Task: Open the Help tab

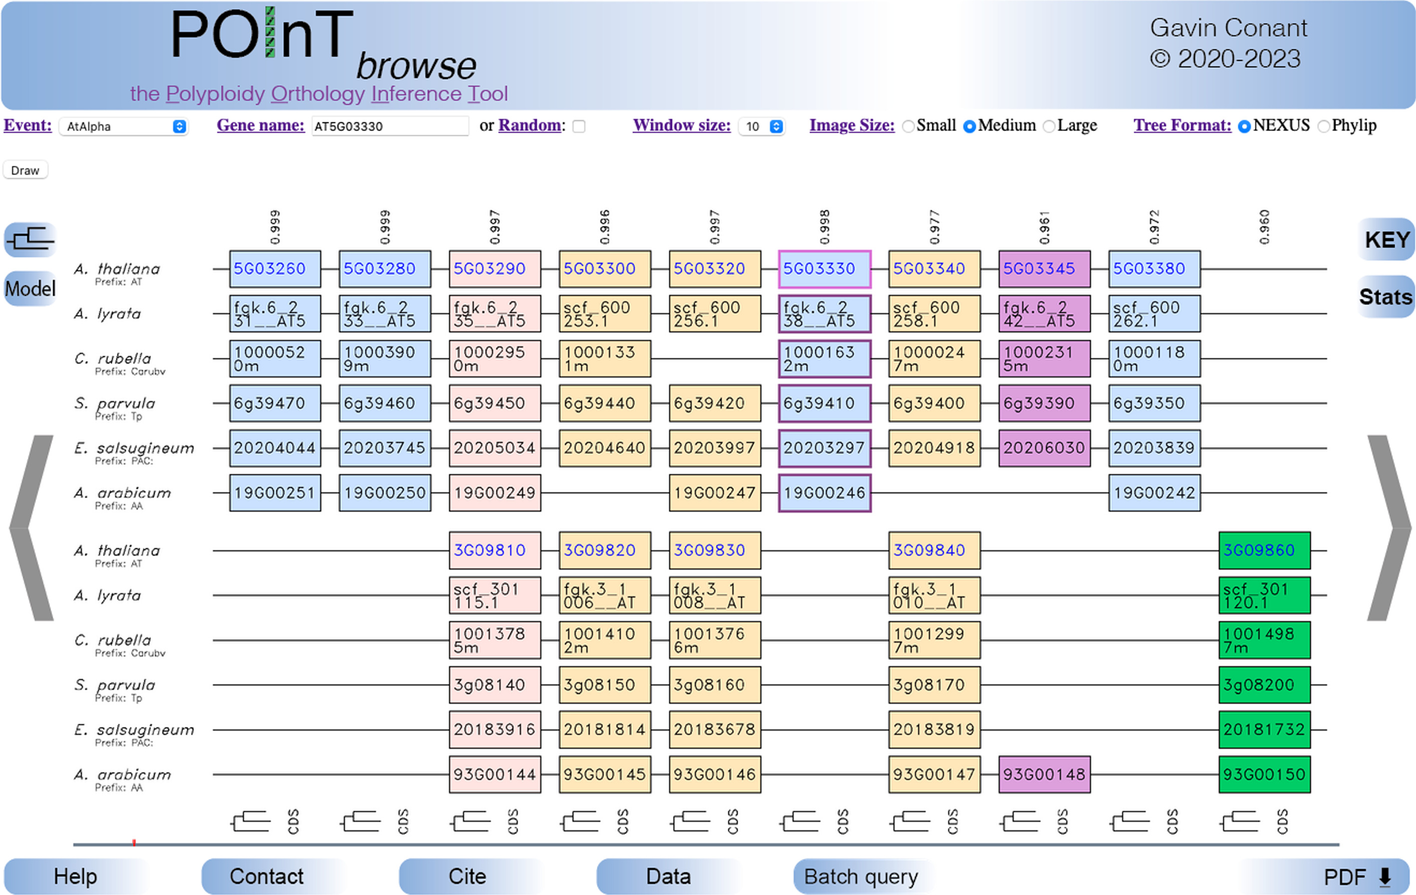Action: [x=75, y=877]
